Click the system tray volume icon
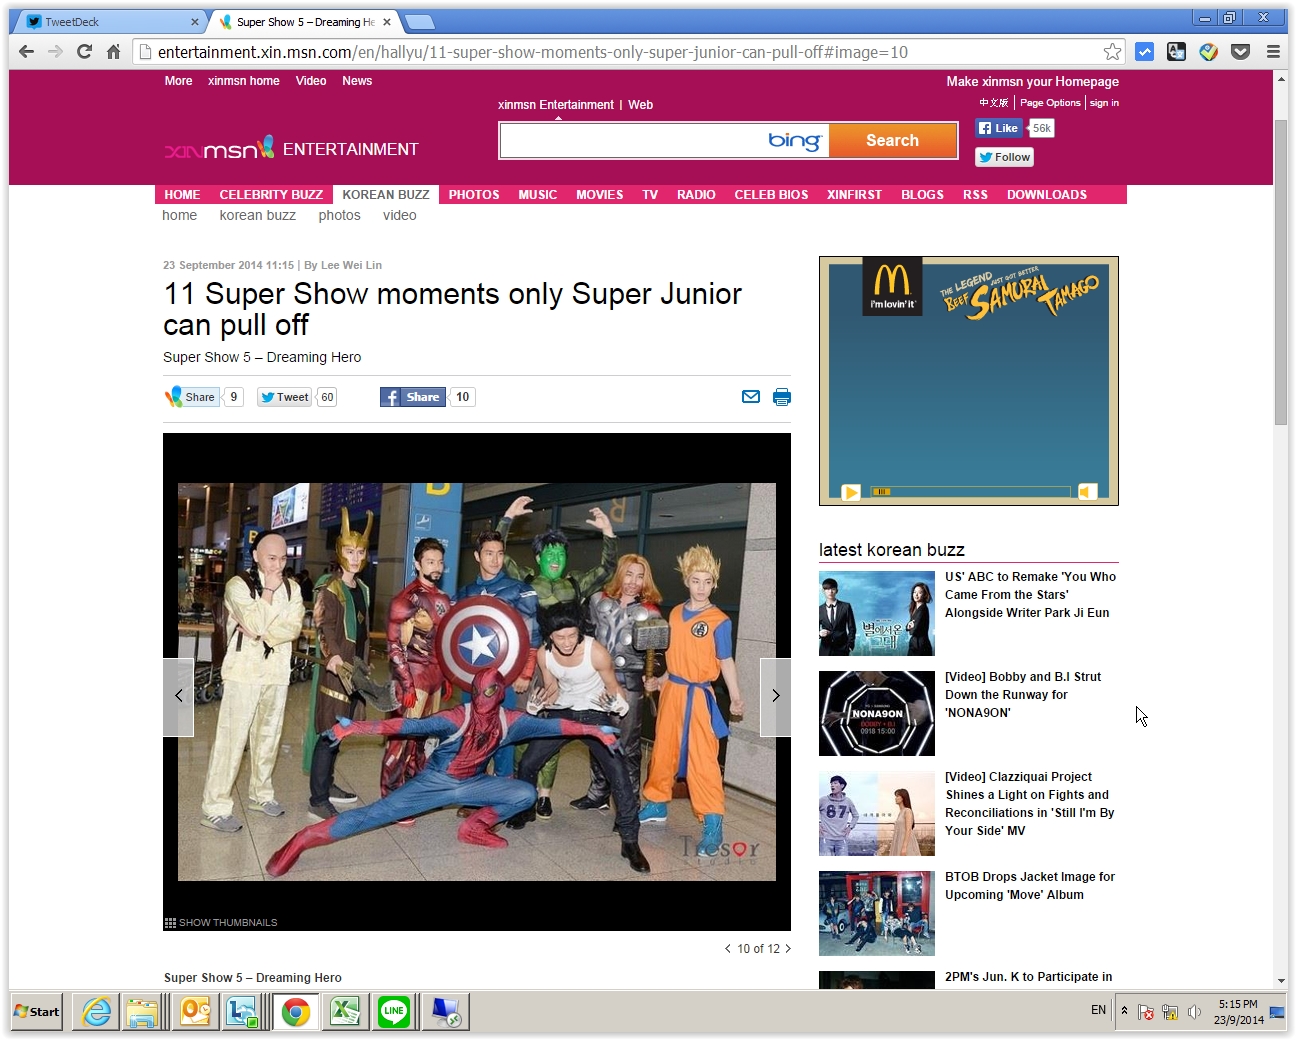 pos(1194,1012)
